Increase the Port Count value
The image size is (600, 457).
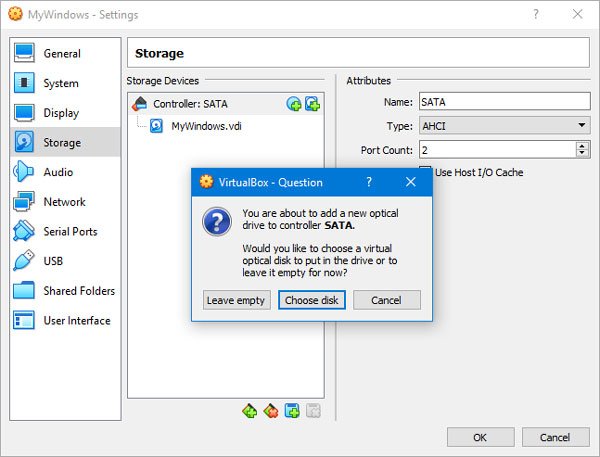(x=582, y=145)
